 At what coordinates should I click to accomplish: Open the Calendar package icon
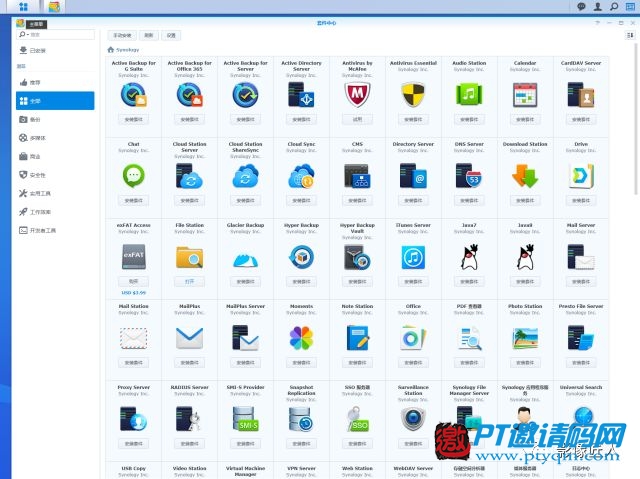(525, 95)
